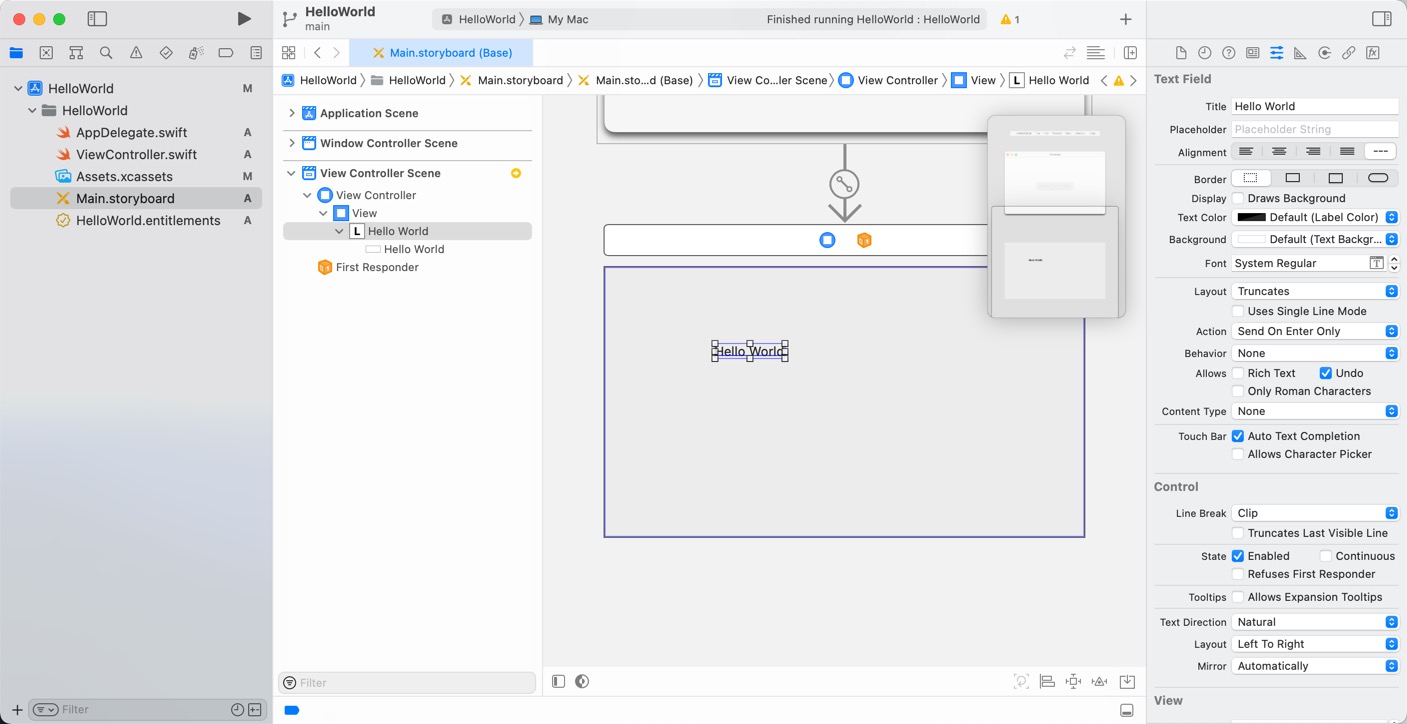The image size is (1407, 724).
Task: Show the related items grid menu
Action: 289,53
